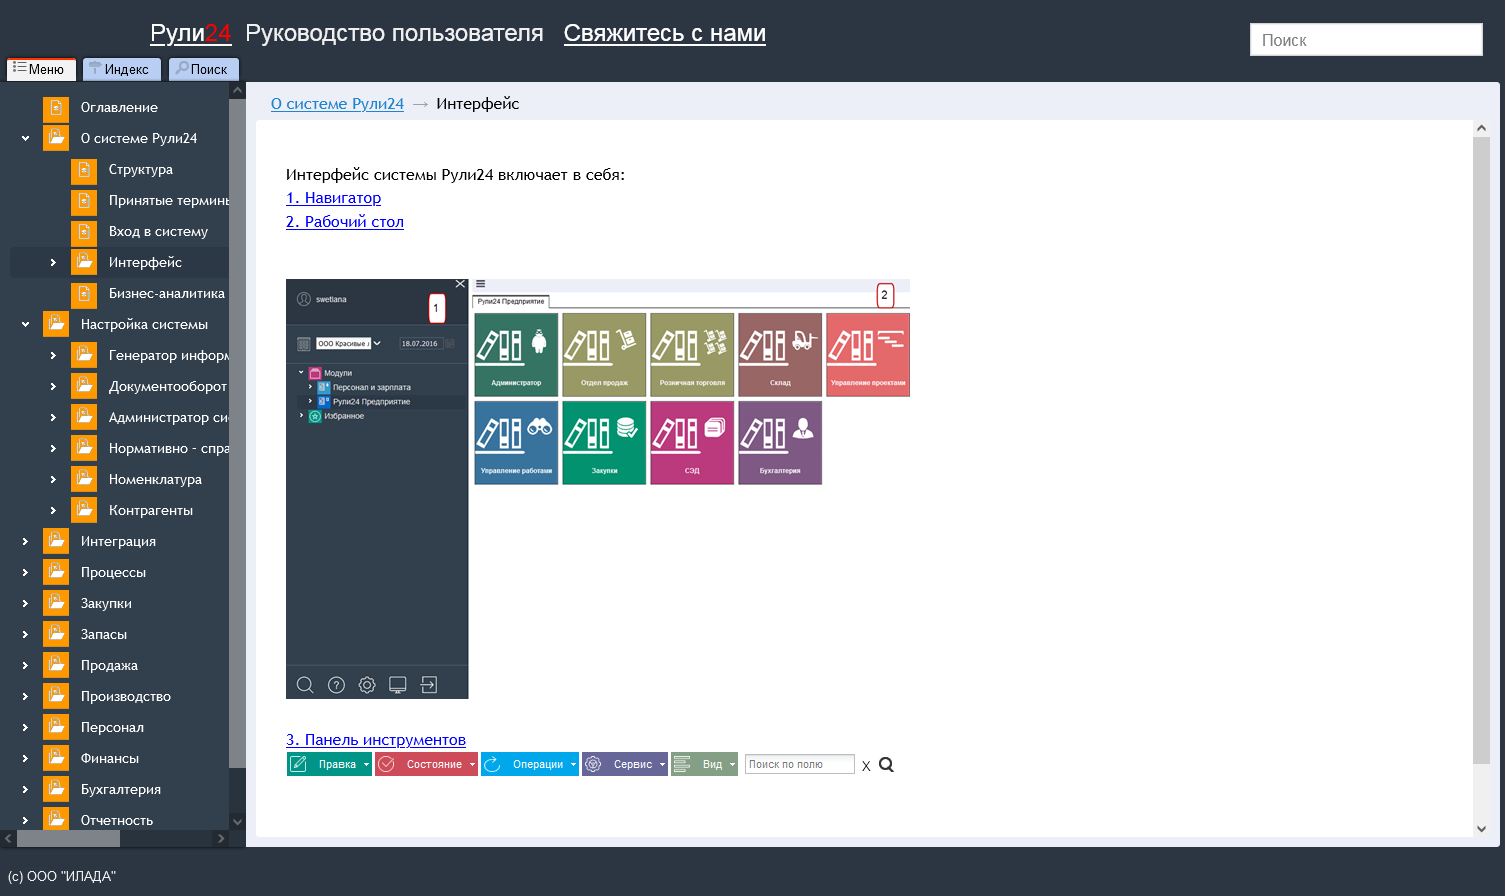The width and height of the screenshot is (1505, 896).
Task: Click the Администратор си folder icon
Action: point(84,417)
